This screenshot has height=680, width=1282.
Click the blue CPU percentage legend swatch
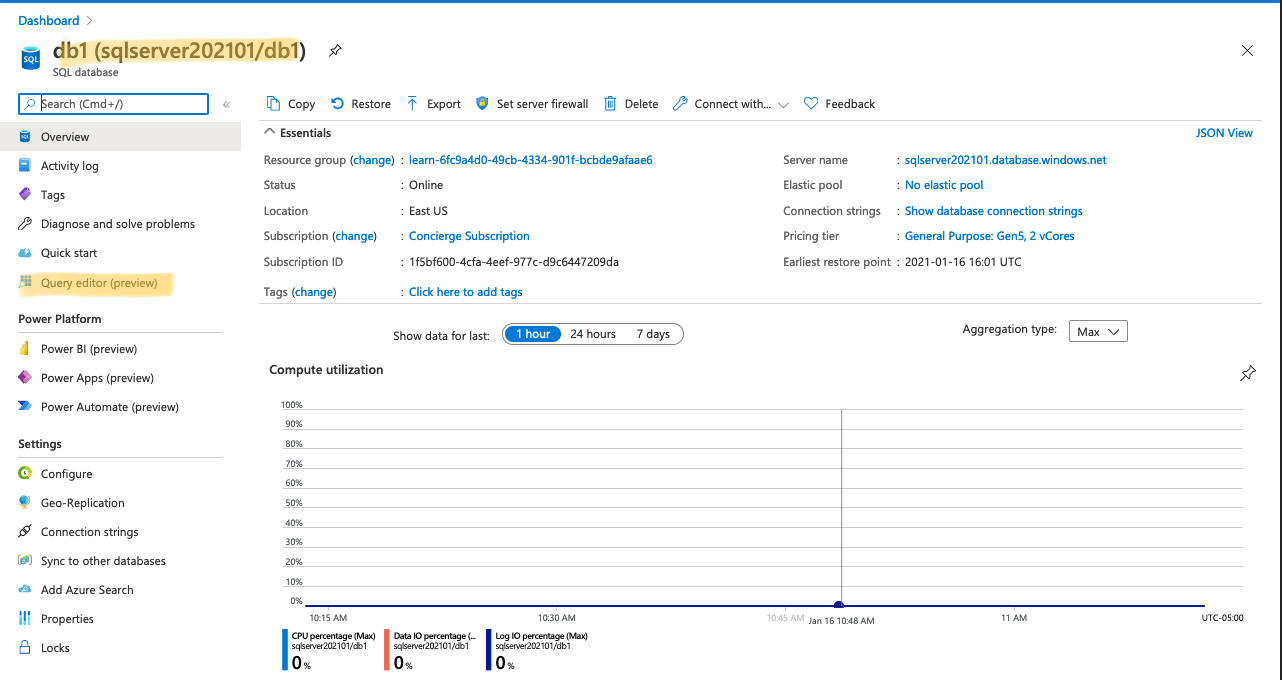[285, 650]
